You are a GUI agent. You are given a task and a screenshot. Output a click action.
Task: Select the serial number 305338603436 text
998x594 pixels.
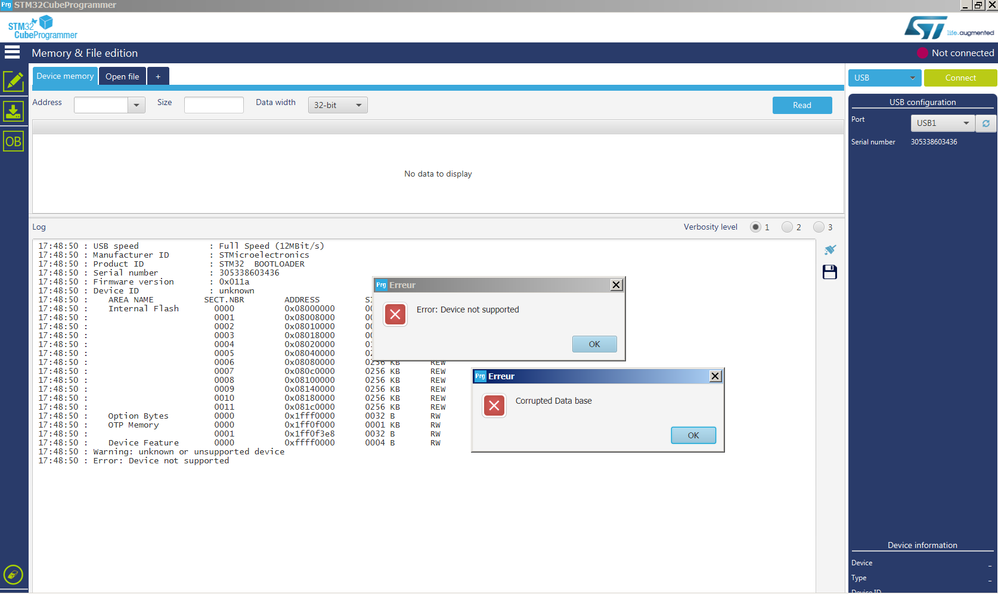(934, 142)
